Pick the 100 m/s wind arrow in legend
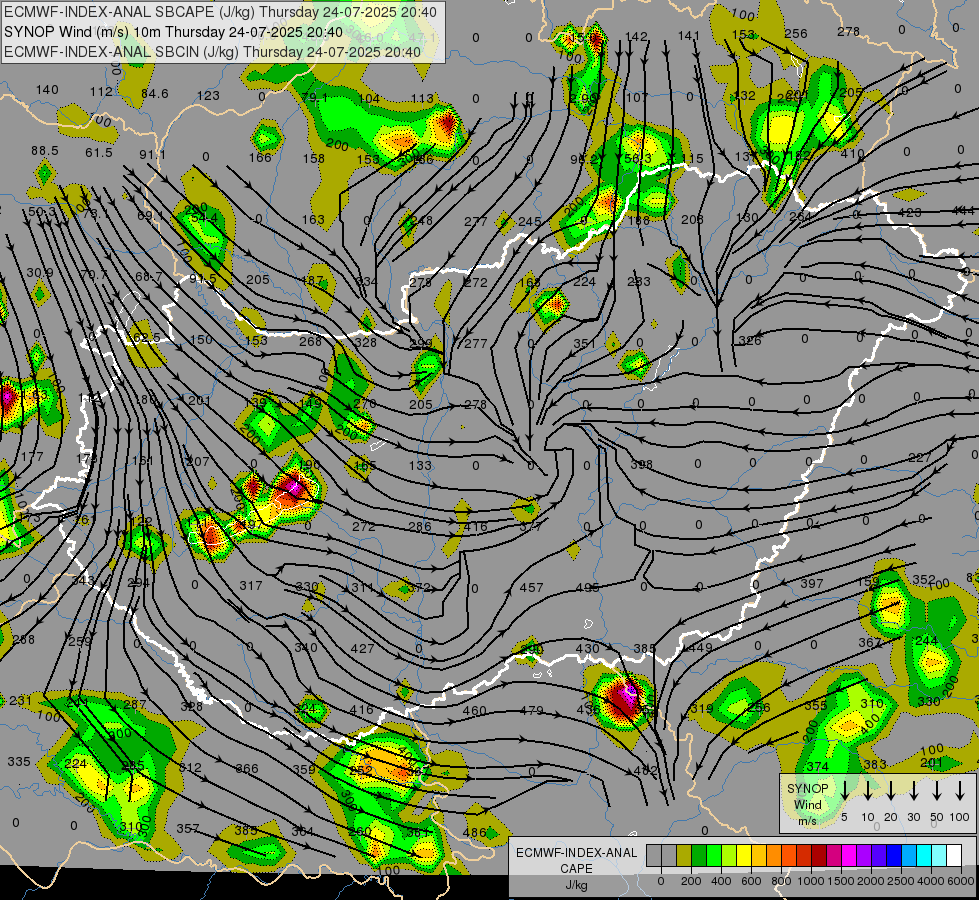The height and width of the screenshot is (900, 979). 960,791
